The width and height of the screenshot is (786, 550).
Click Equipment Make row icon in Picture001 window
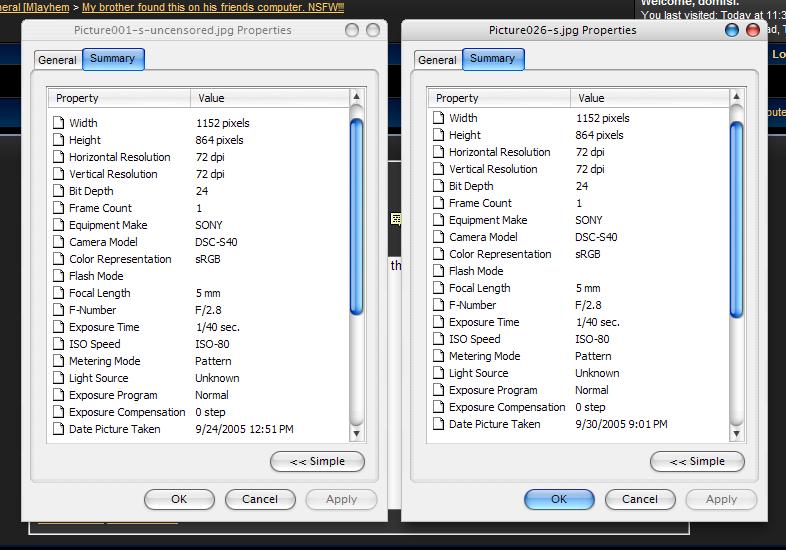click(x=59, y=225)
